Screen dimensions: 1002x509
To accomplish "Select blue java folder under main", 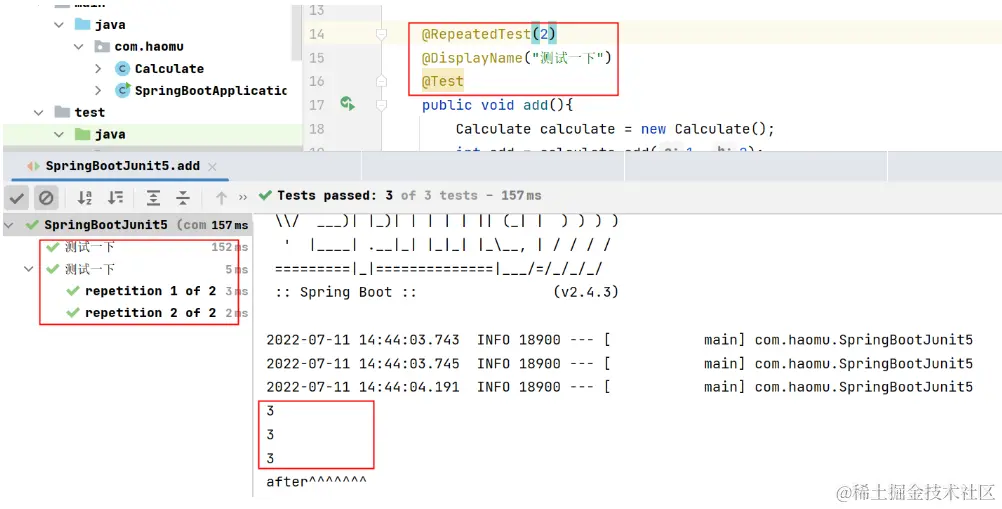I will [110, 25].
